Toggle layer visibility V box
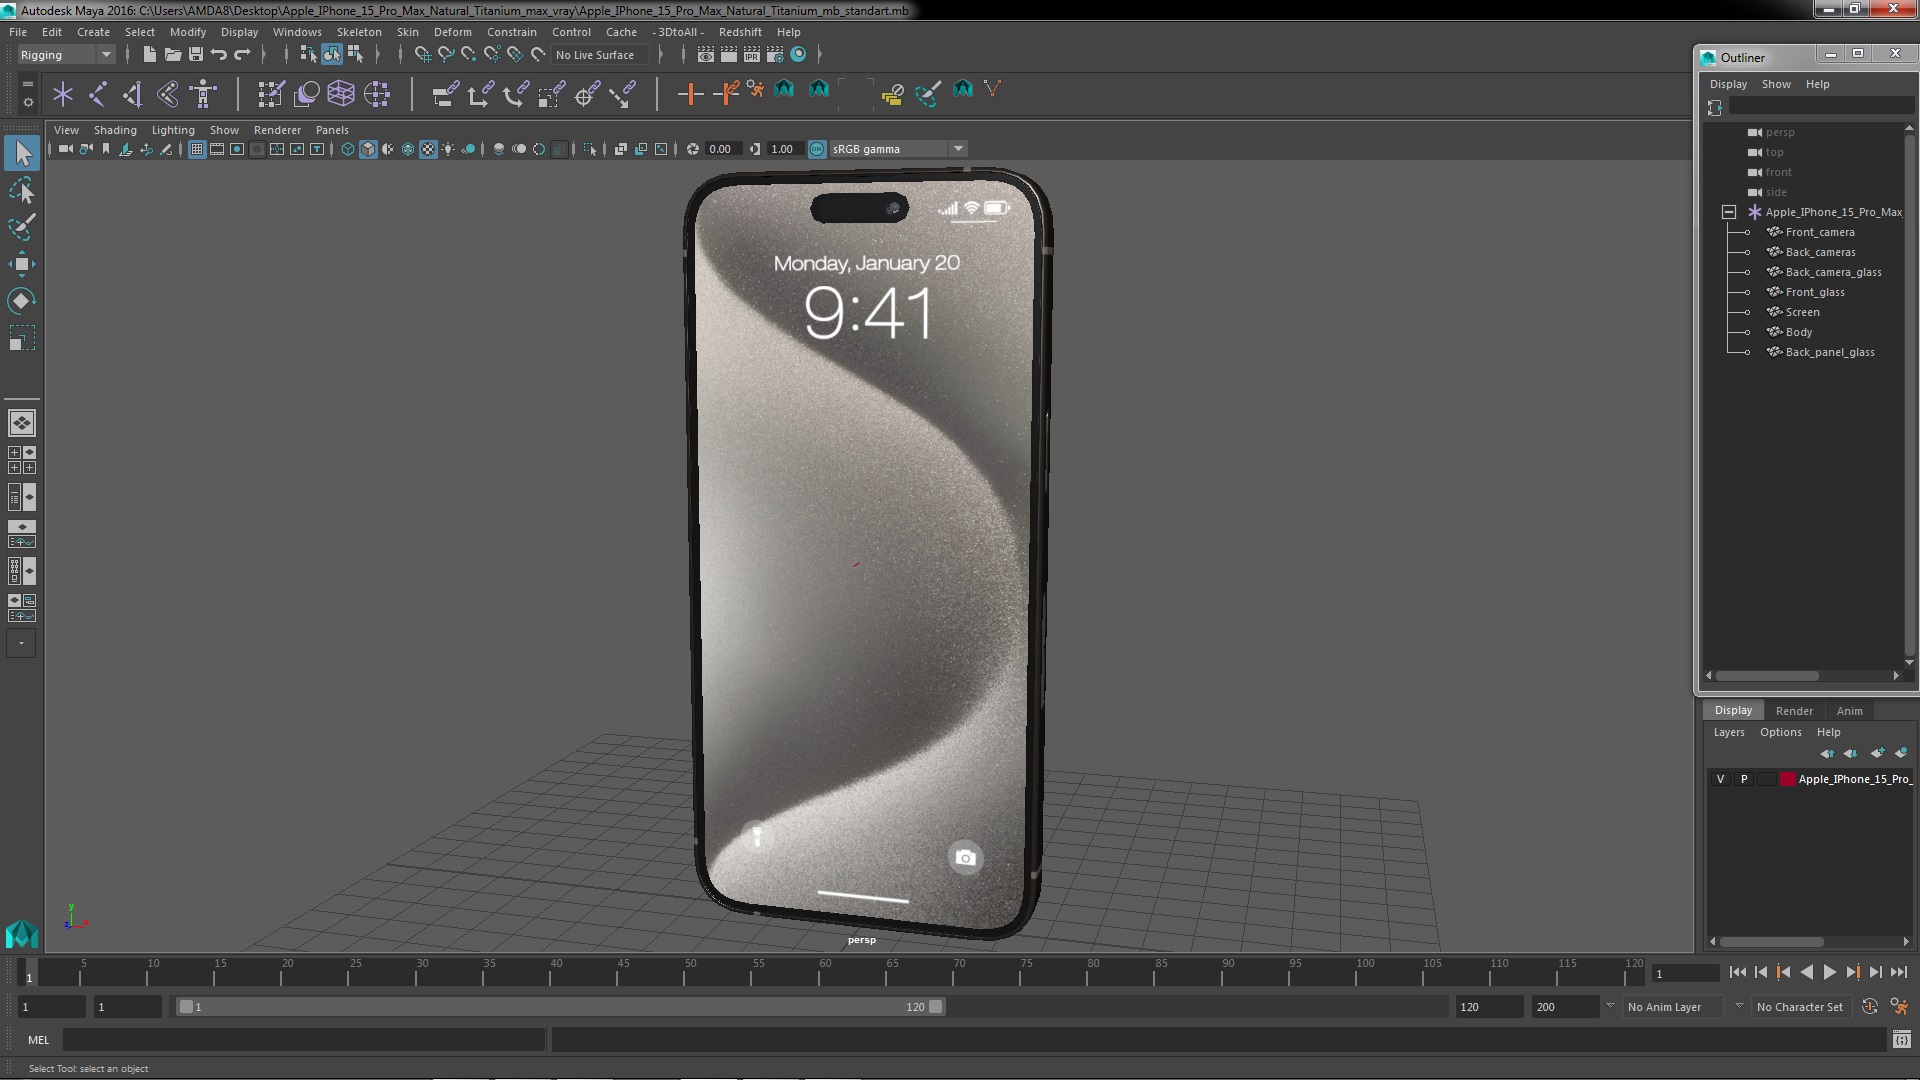 [1720, 779]
